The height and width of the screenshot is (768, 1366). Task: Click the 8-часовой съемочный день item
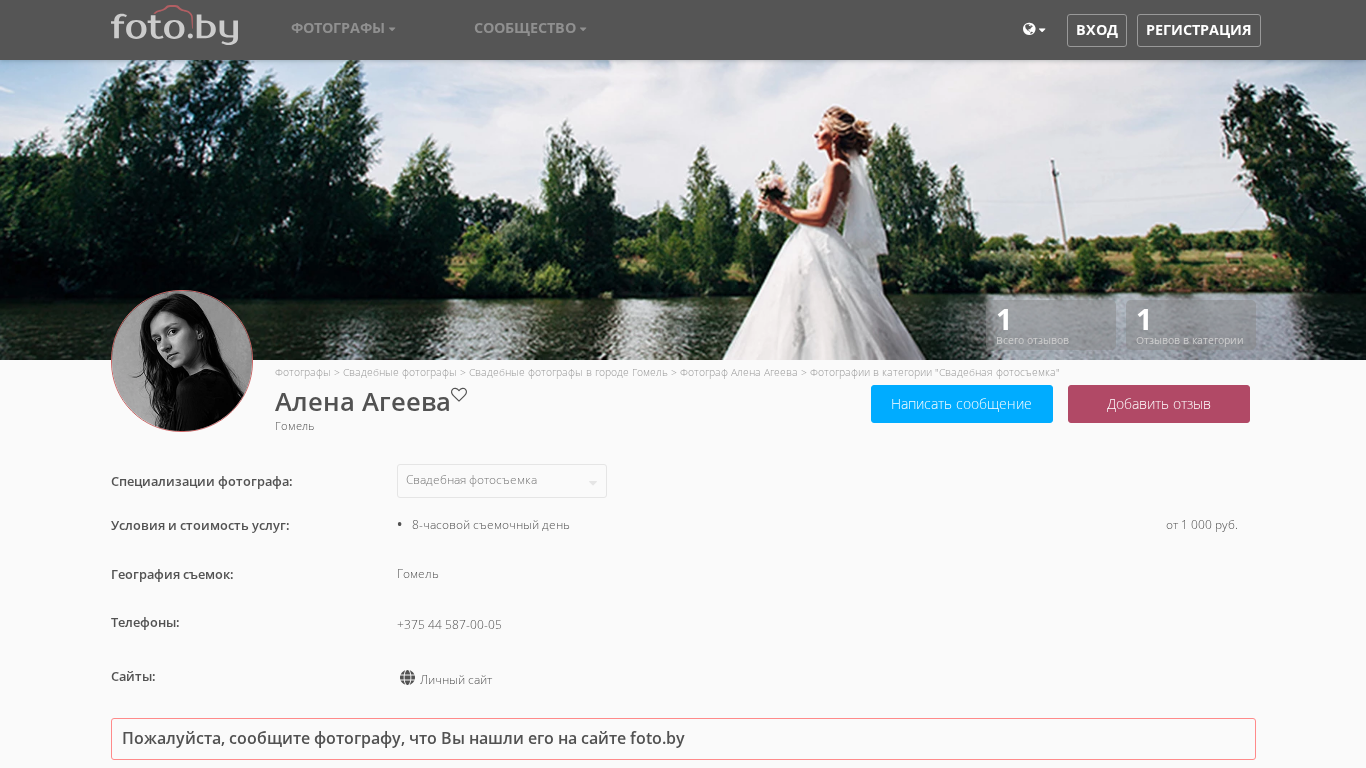tap(490, 525)
